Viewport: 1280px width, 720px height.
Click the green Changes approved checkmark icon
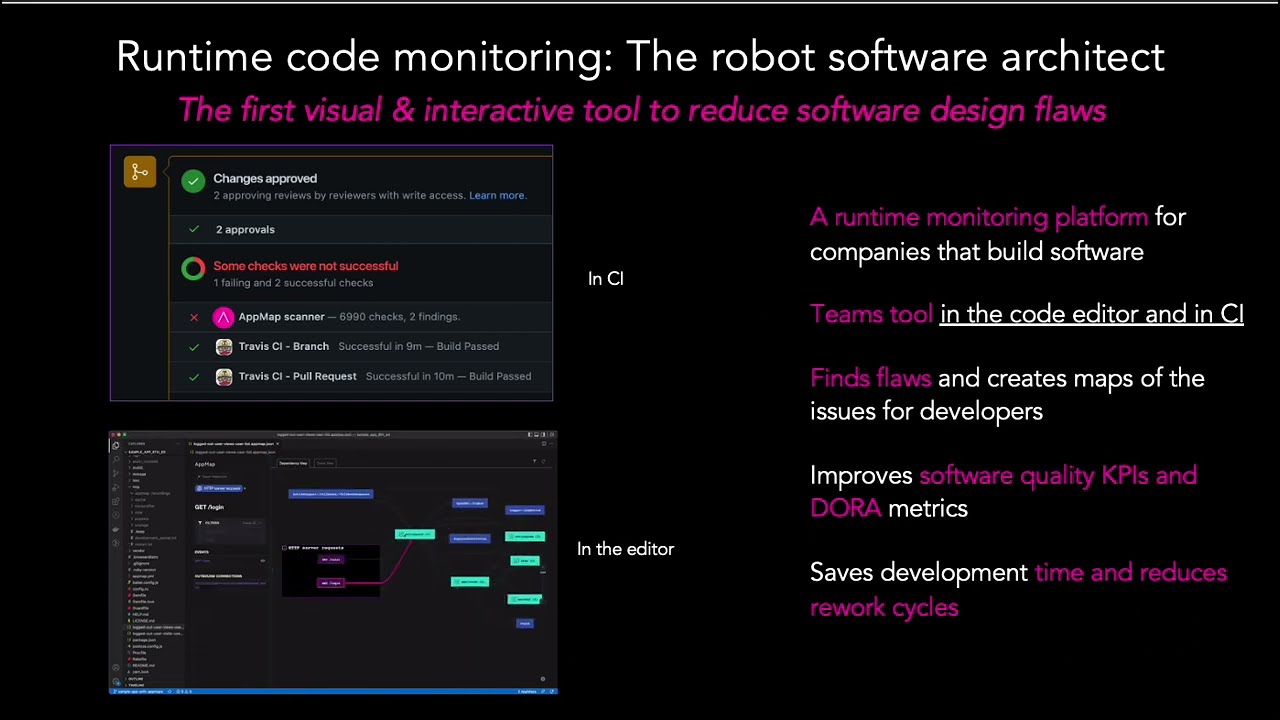tap(193, 181)
